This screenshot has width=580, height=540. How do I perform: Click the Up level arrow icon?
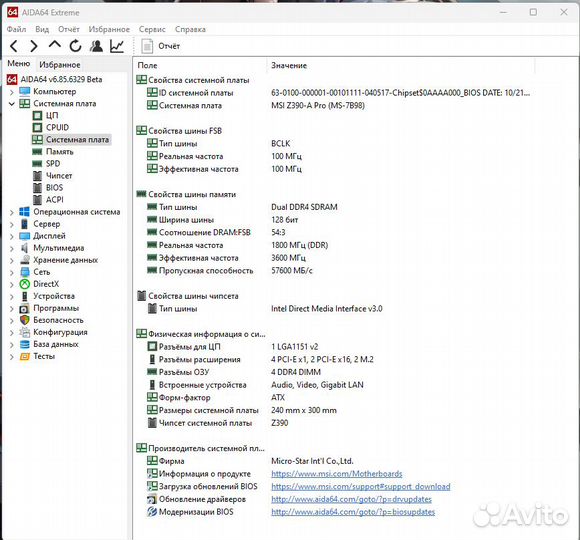[x=55, y=45]
